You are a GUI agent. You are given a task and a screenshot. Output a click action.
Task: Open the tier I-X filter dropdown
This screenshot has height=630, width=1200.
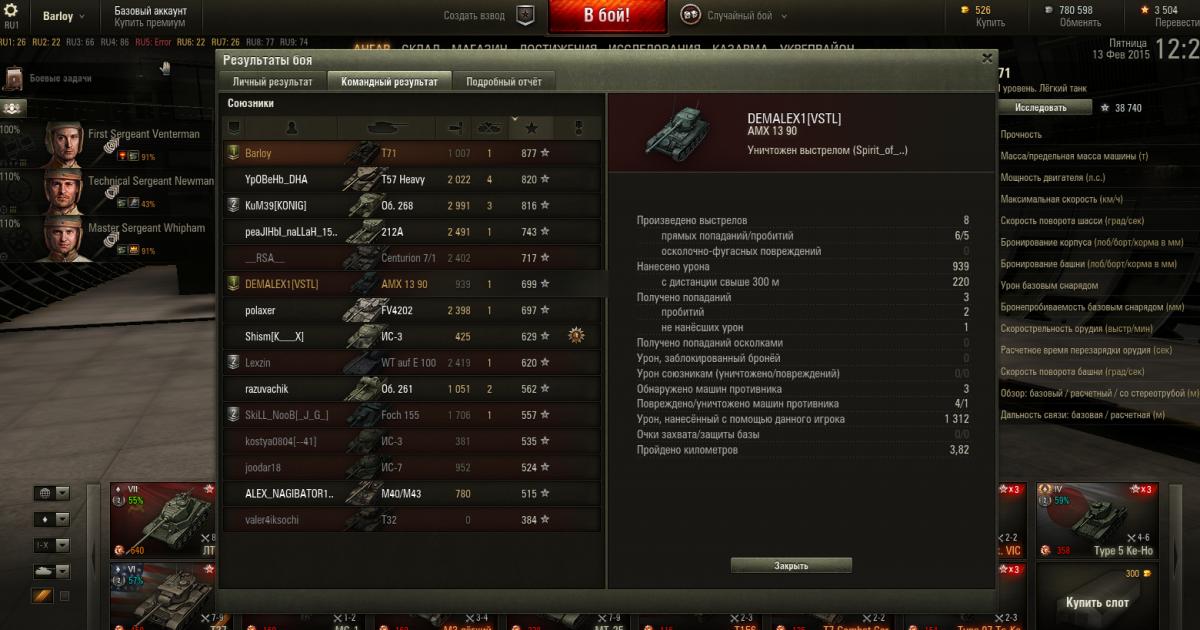[51, 545]
